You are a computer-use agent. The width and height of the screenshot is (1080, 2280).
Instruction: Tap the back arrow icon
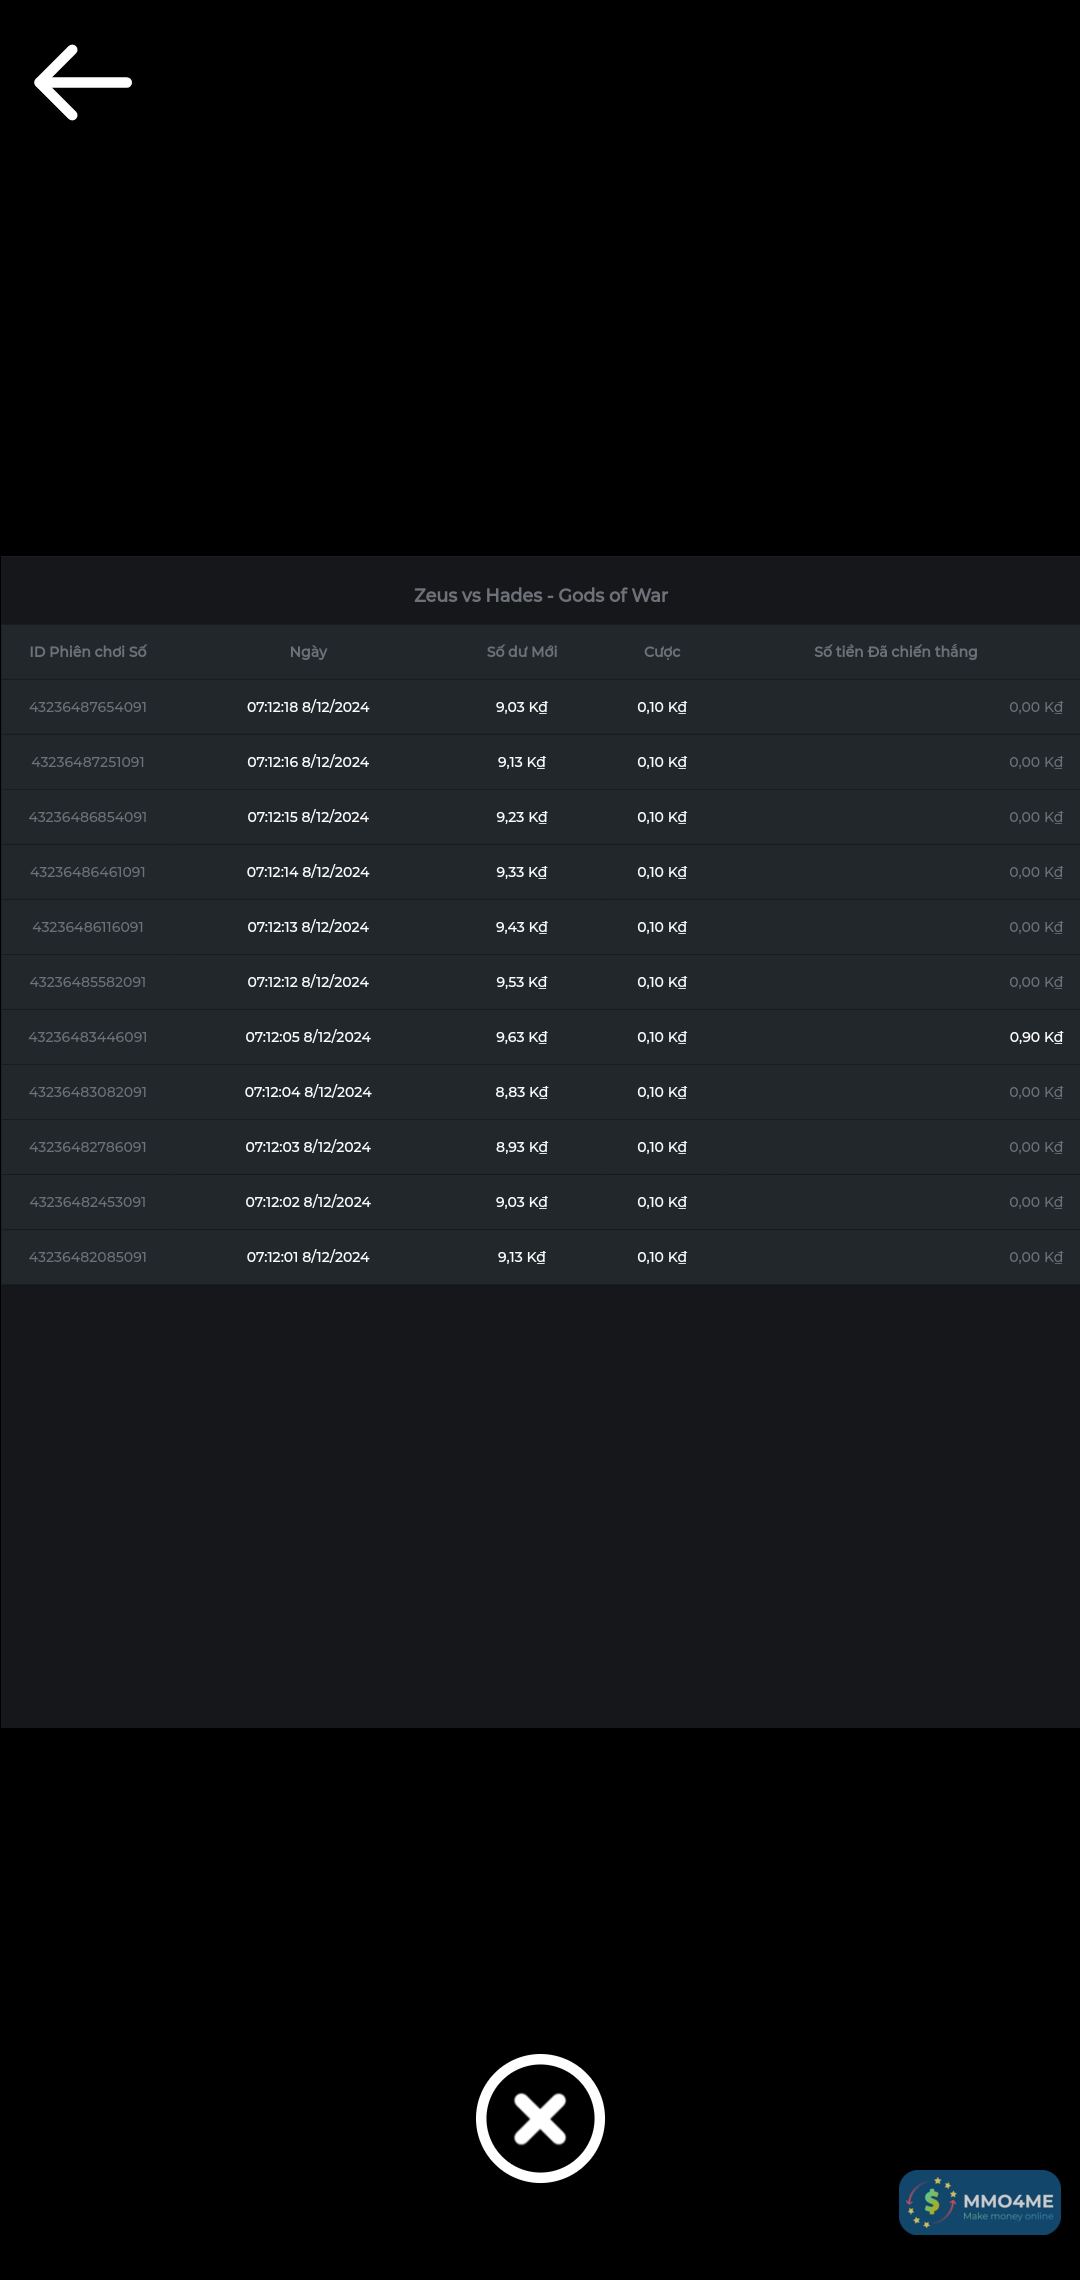(x=83, y=83)
